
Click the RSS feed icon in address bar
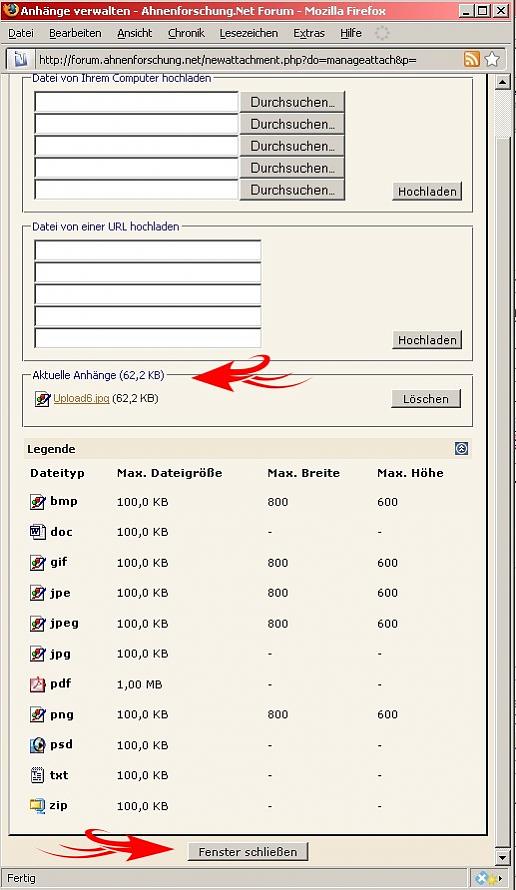pos(471,59)
